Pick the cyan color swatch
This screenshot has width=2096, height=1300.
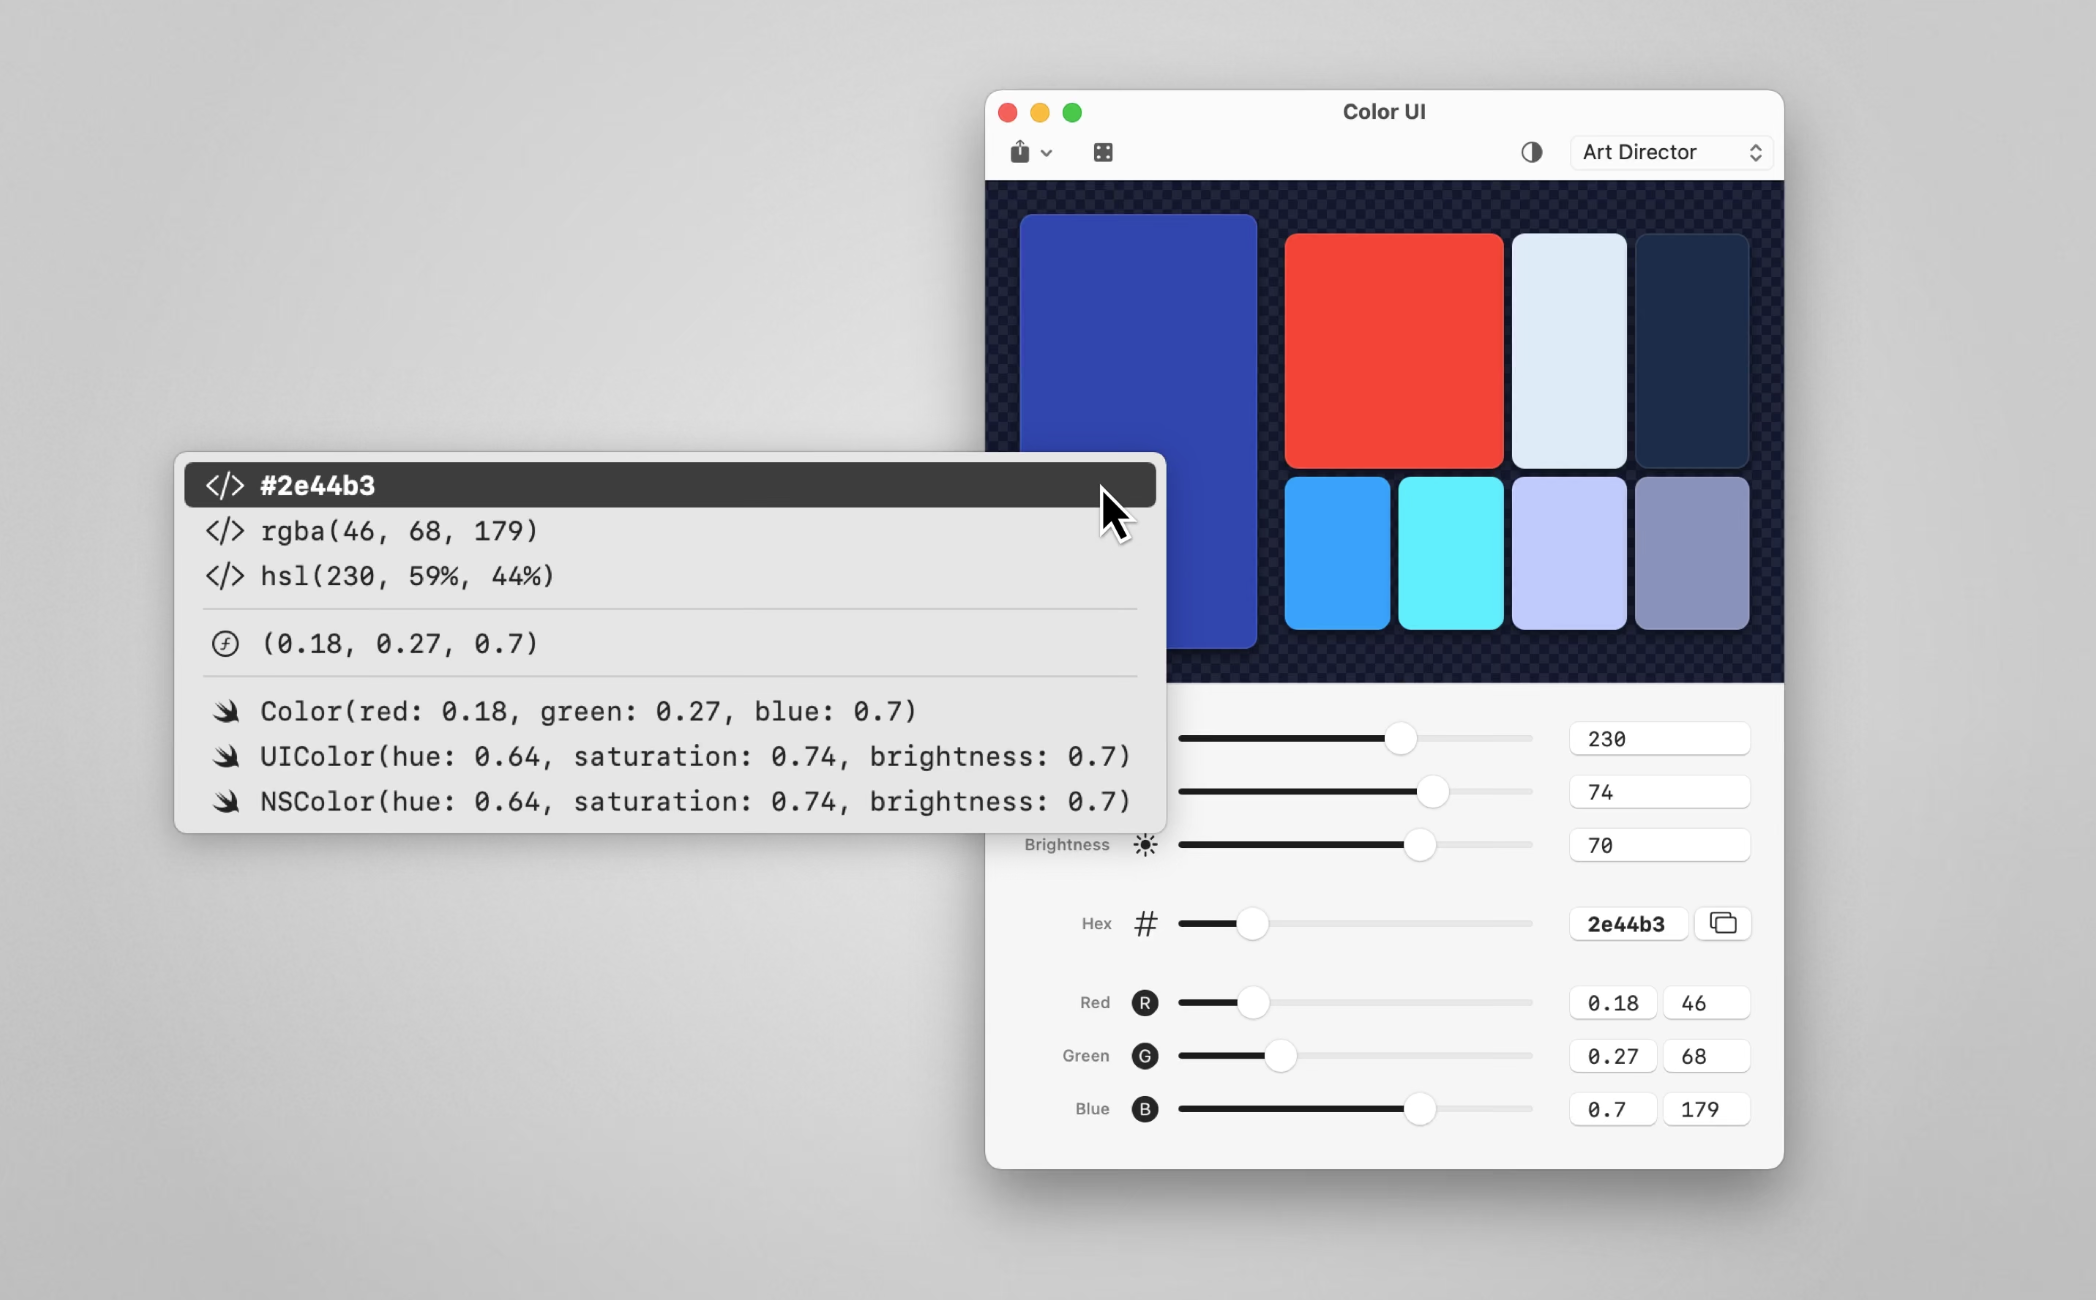[1450, 553]
